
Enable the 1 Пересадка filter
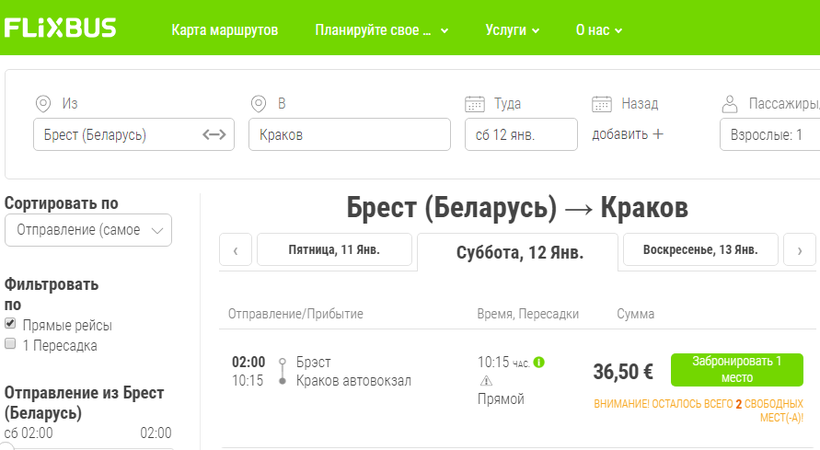click(10, 344)
